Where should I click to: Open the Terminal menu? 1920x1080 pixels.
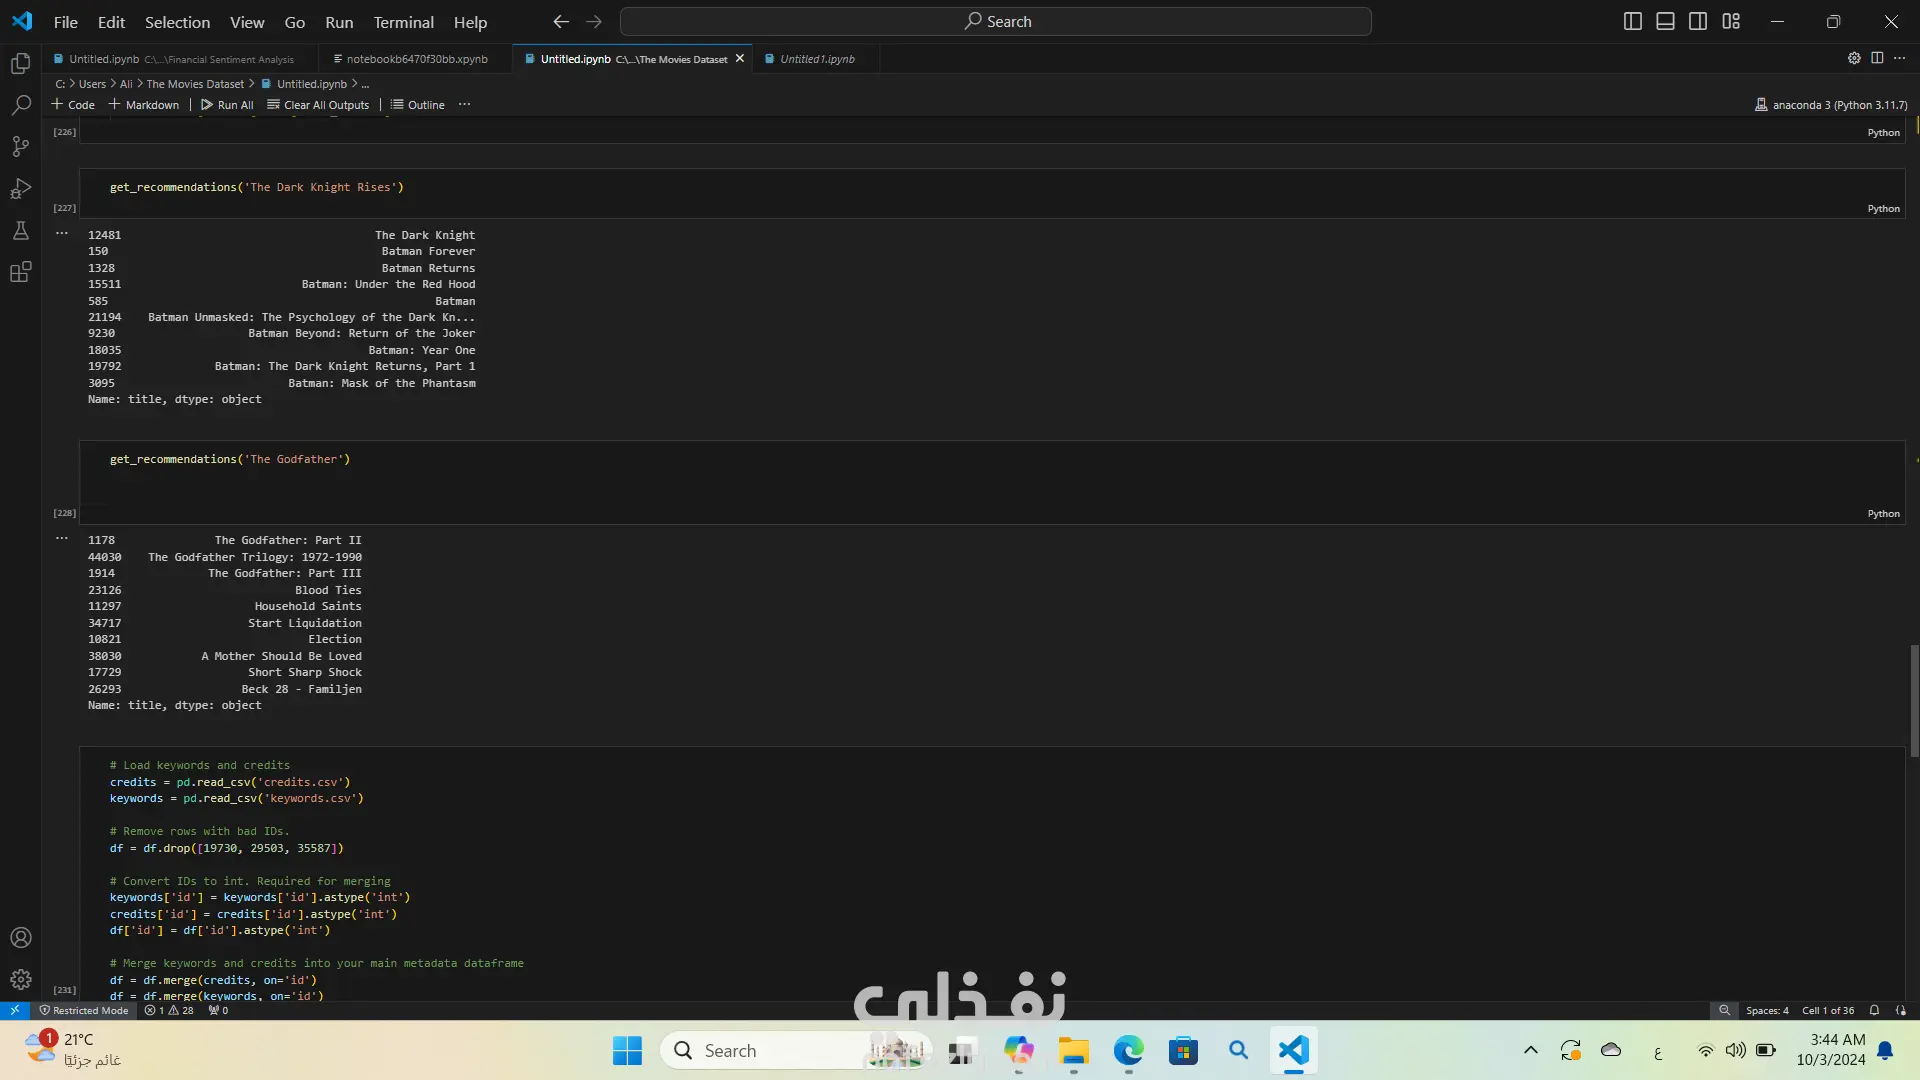point(403,22)
